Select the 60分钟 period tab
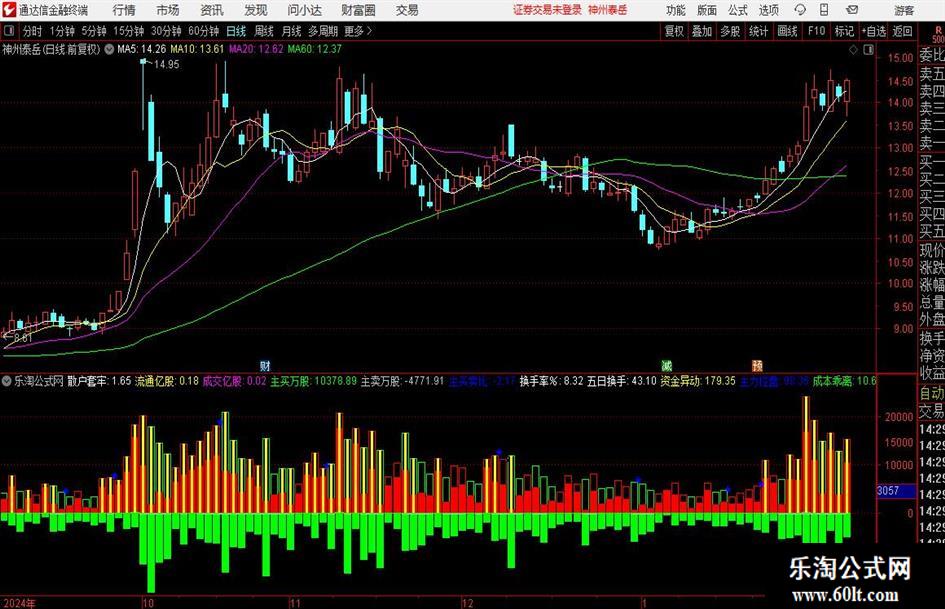 (x=204, y=31)
